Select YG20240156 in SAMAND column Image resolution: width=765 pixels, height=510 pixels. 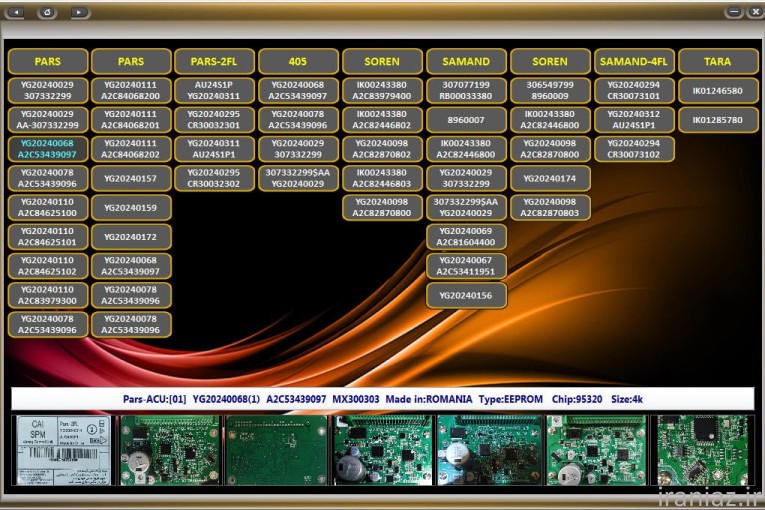pos(466,295)
